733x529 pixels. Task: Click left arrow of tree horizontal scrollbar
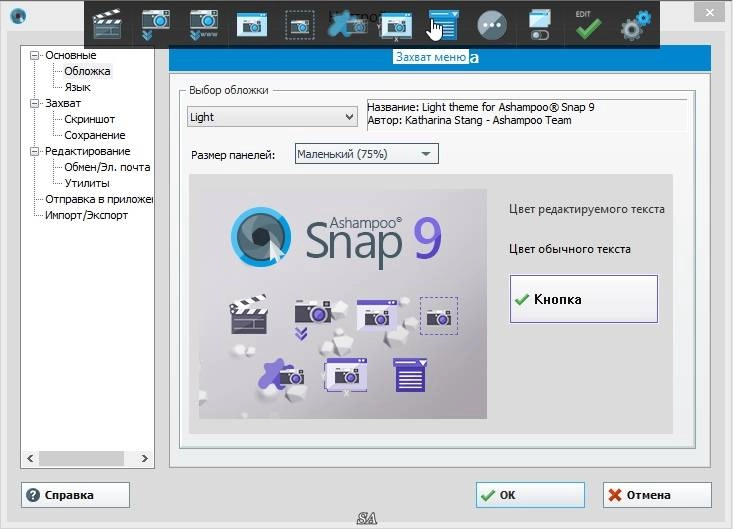pos(30,458)
